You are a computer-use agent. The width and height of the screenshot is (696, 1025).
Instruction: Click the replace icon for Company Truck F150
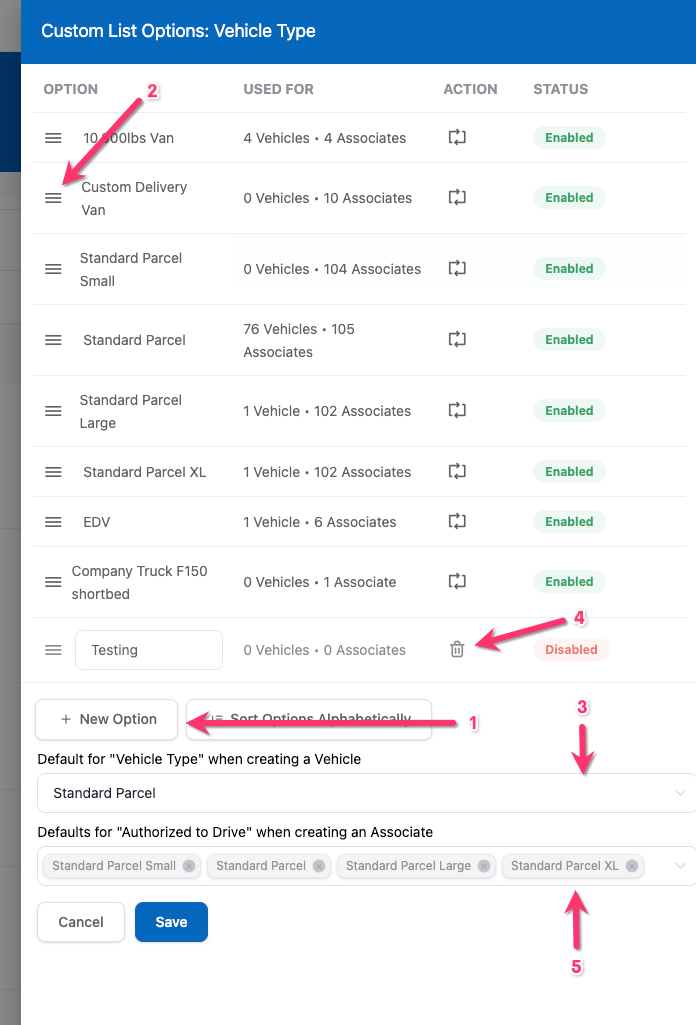(457, 582)
